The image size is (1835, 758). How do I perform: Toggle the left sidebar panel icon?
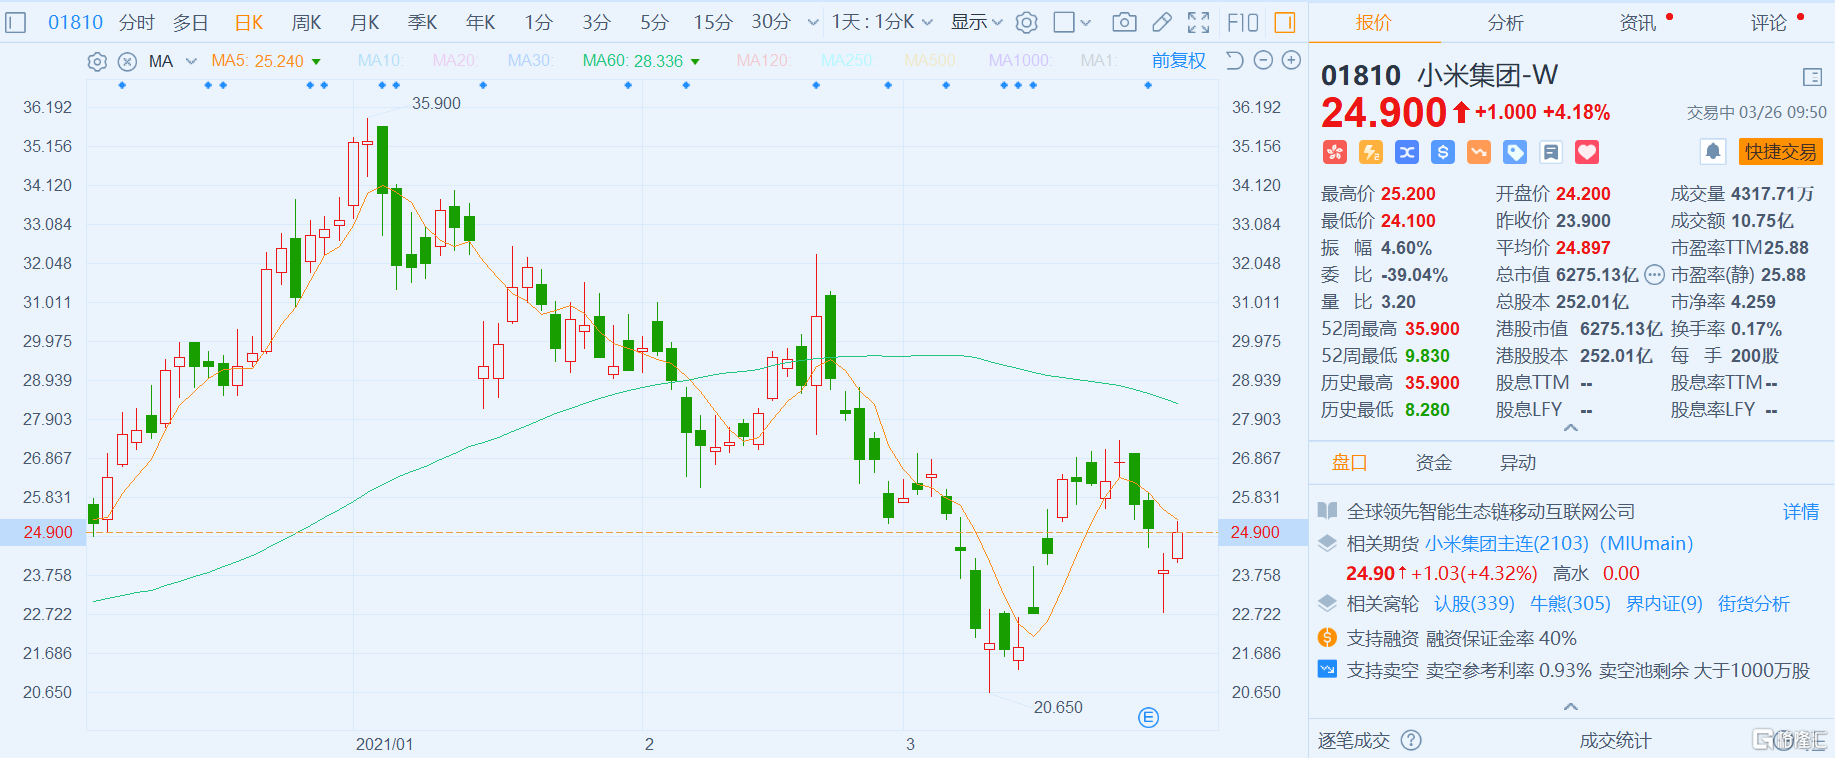[x=16, y=22]
